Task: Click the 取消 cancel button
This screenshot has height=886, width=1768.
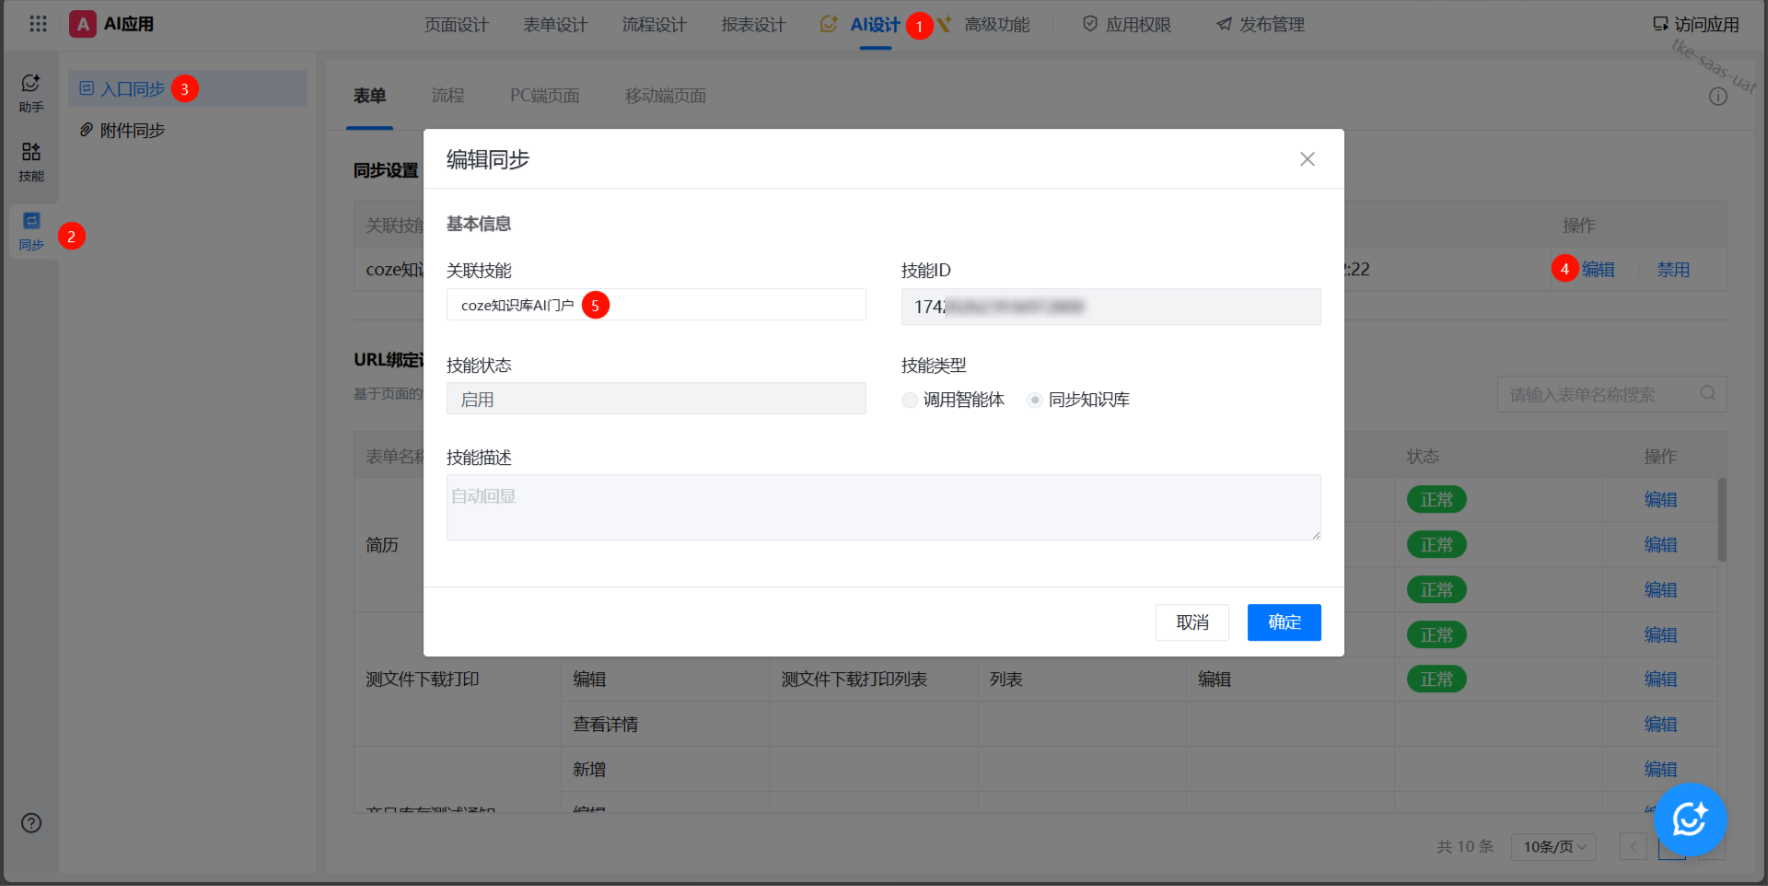Action: [1191, 622]
